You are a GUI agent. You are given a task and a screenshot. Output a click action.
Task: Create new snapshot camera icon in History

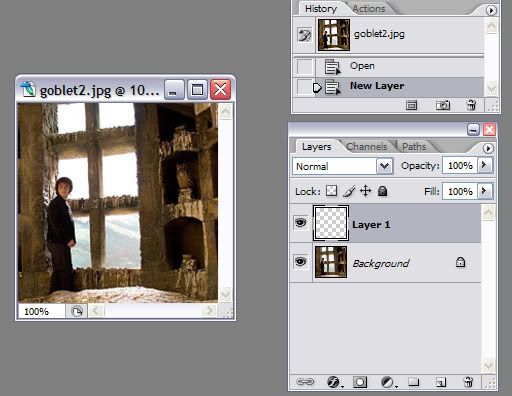click(x=443, y=105)
